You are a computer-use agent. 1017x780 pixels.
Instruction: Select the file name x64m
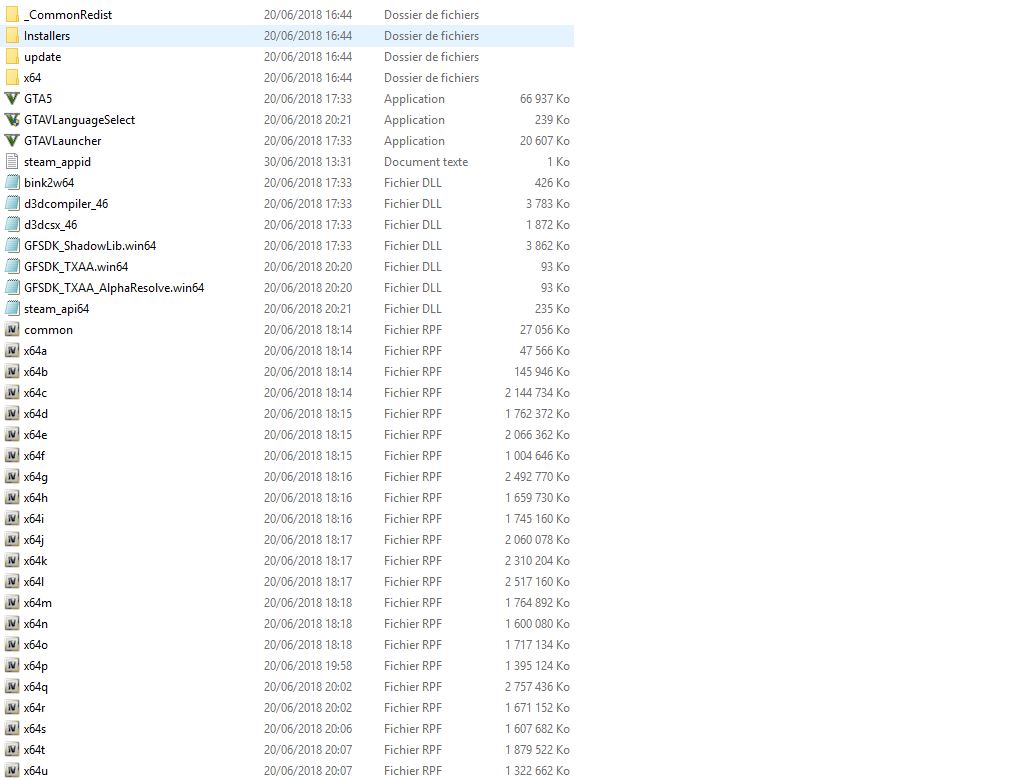coord(38,603)
